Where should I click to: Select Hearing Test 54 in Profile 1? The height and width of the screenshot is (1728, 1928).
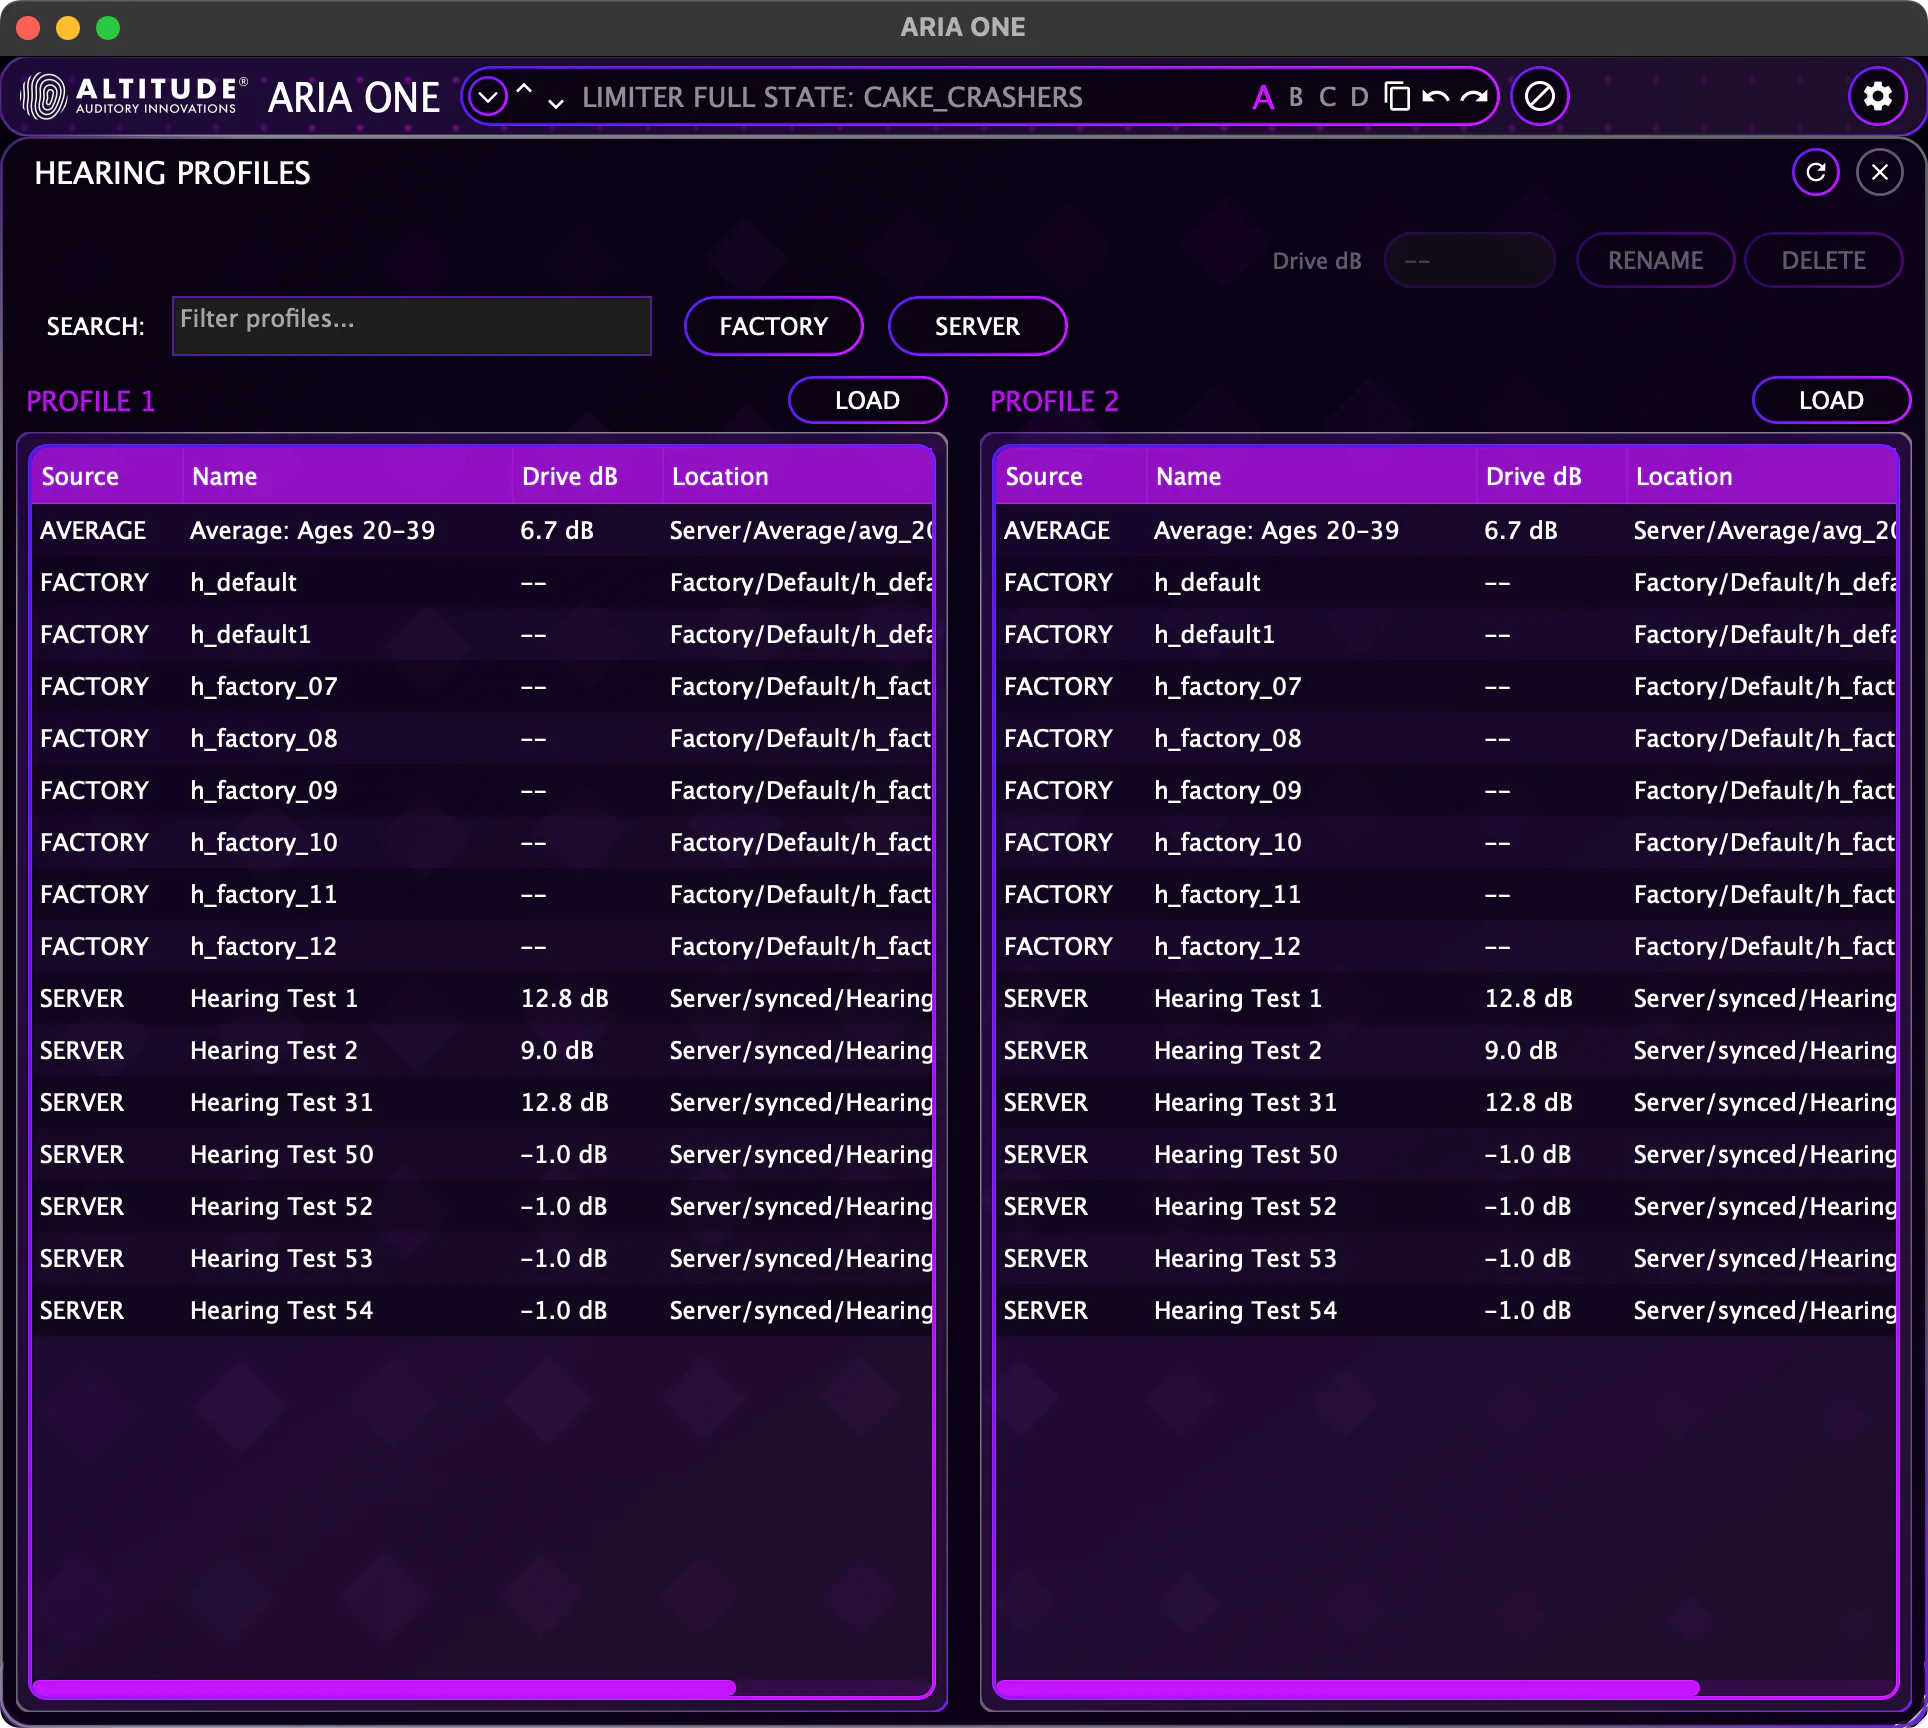click(x=482, y=1310)
